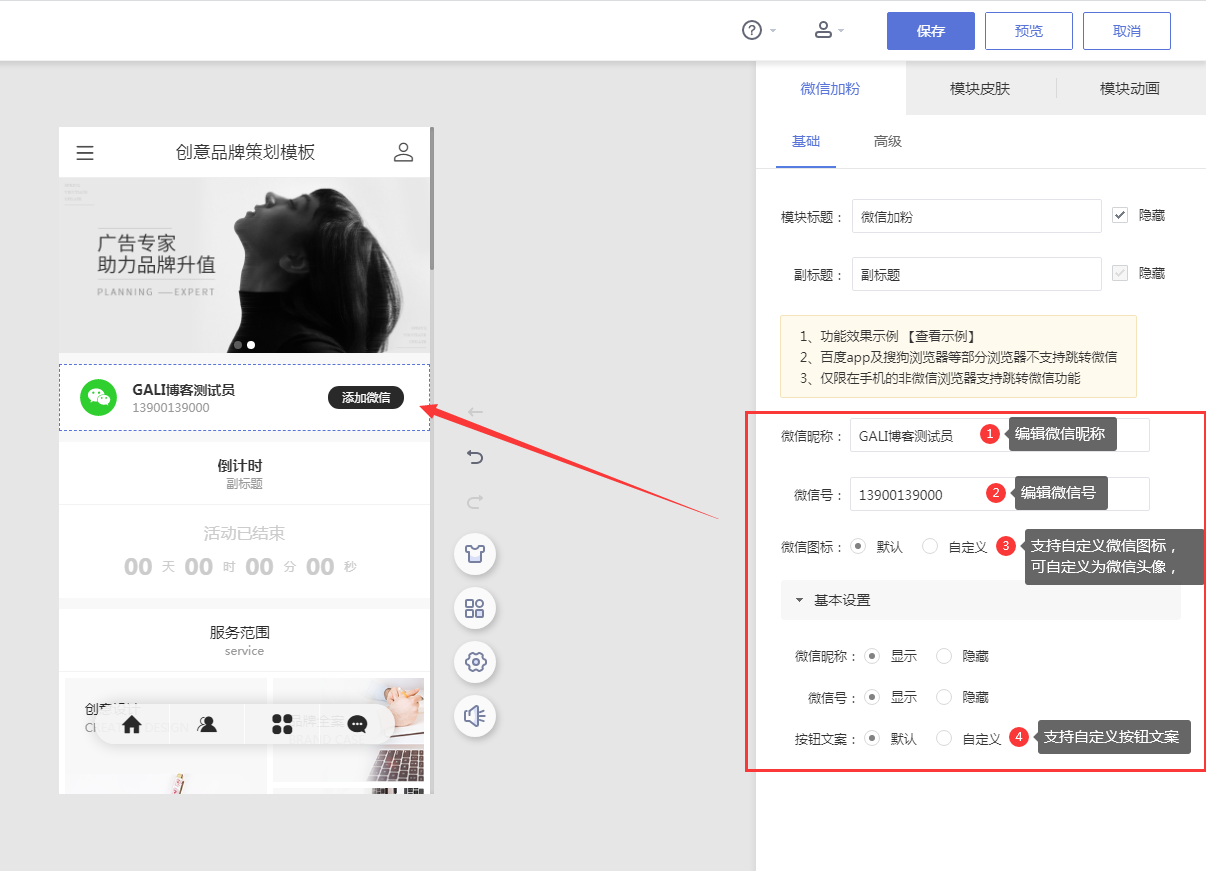The image size is (1206, 871).
Task: Click the profile icon in phone preview header
Action: click(x=403, y=152)
